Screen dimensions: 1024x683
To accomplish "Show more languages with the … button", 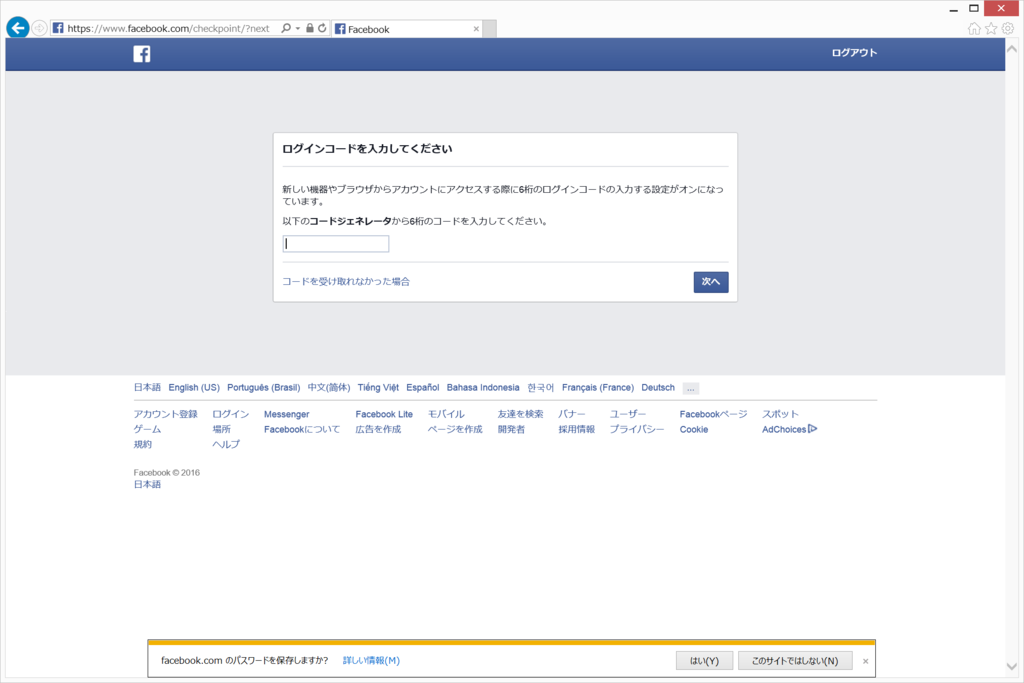I will coord(690,389).
